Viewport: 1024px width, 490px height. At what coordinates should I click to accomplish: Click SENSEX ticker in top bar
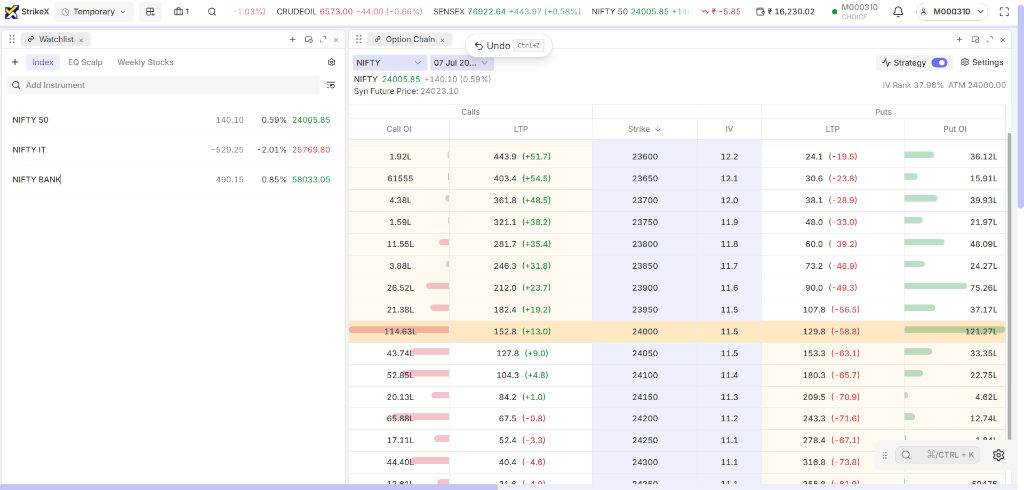point(506,12)
